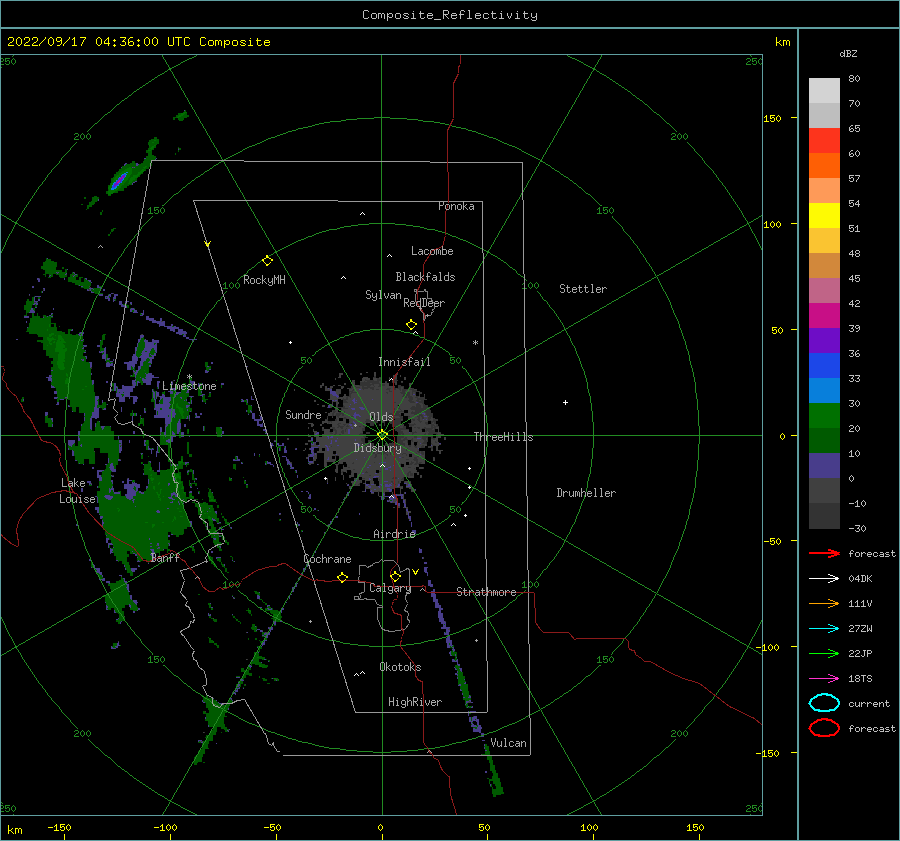The height and width of the screenshot is (841, 900).
Task: Click yellow diamond marker above Calgary label
Action: pos(395,576)
